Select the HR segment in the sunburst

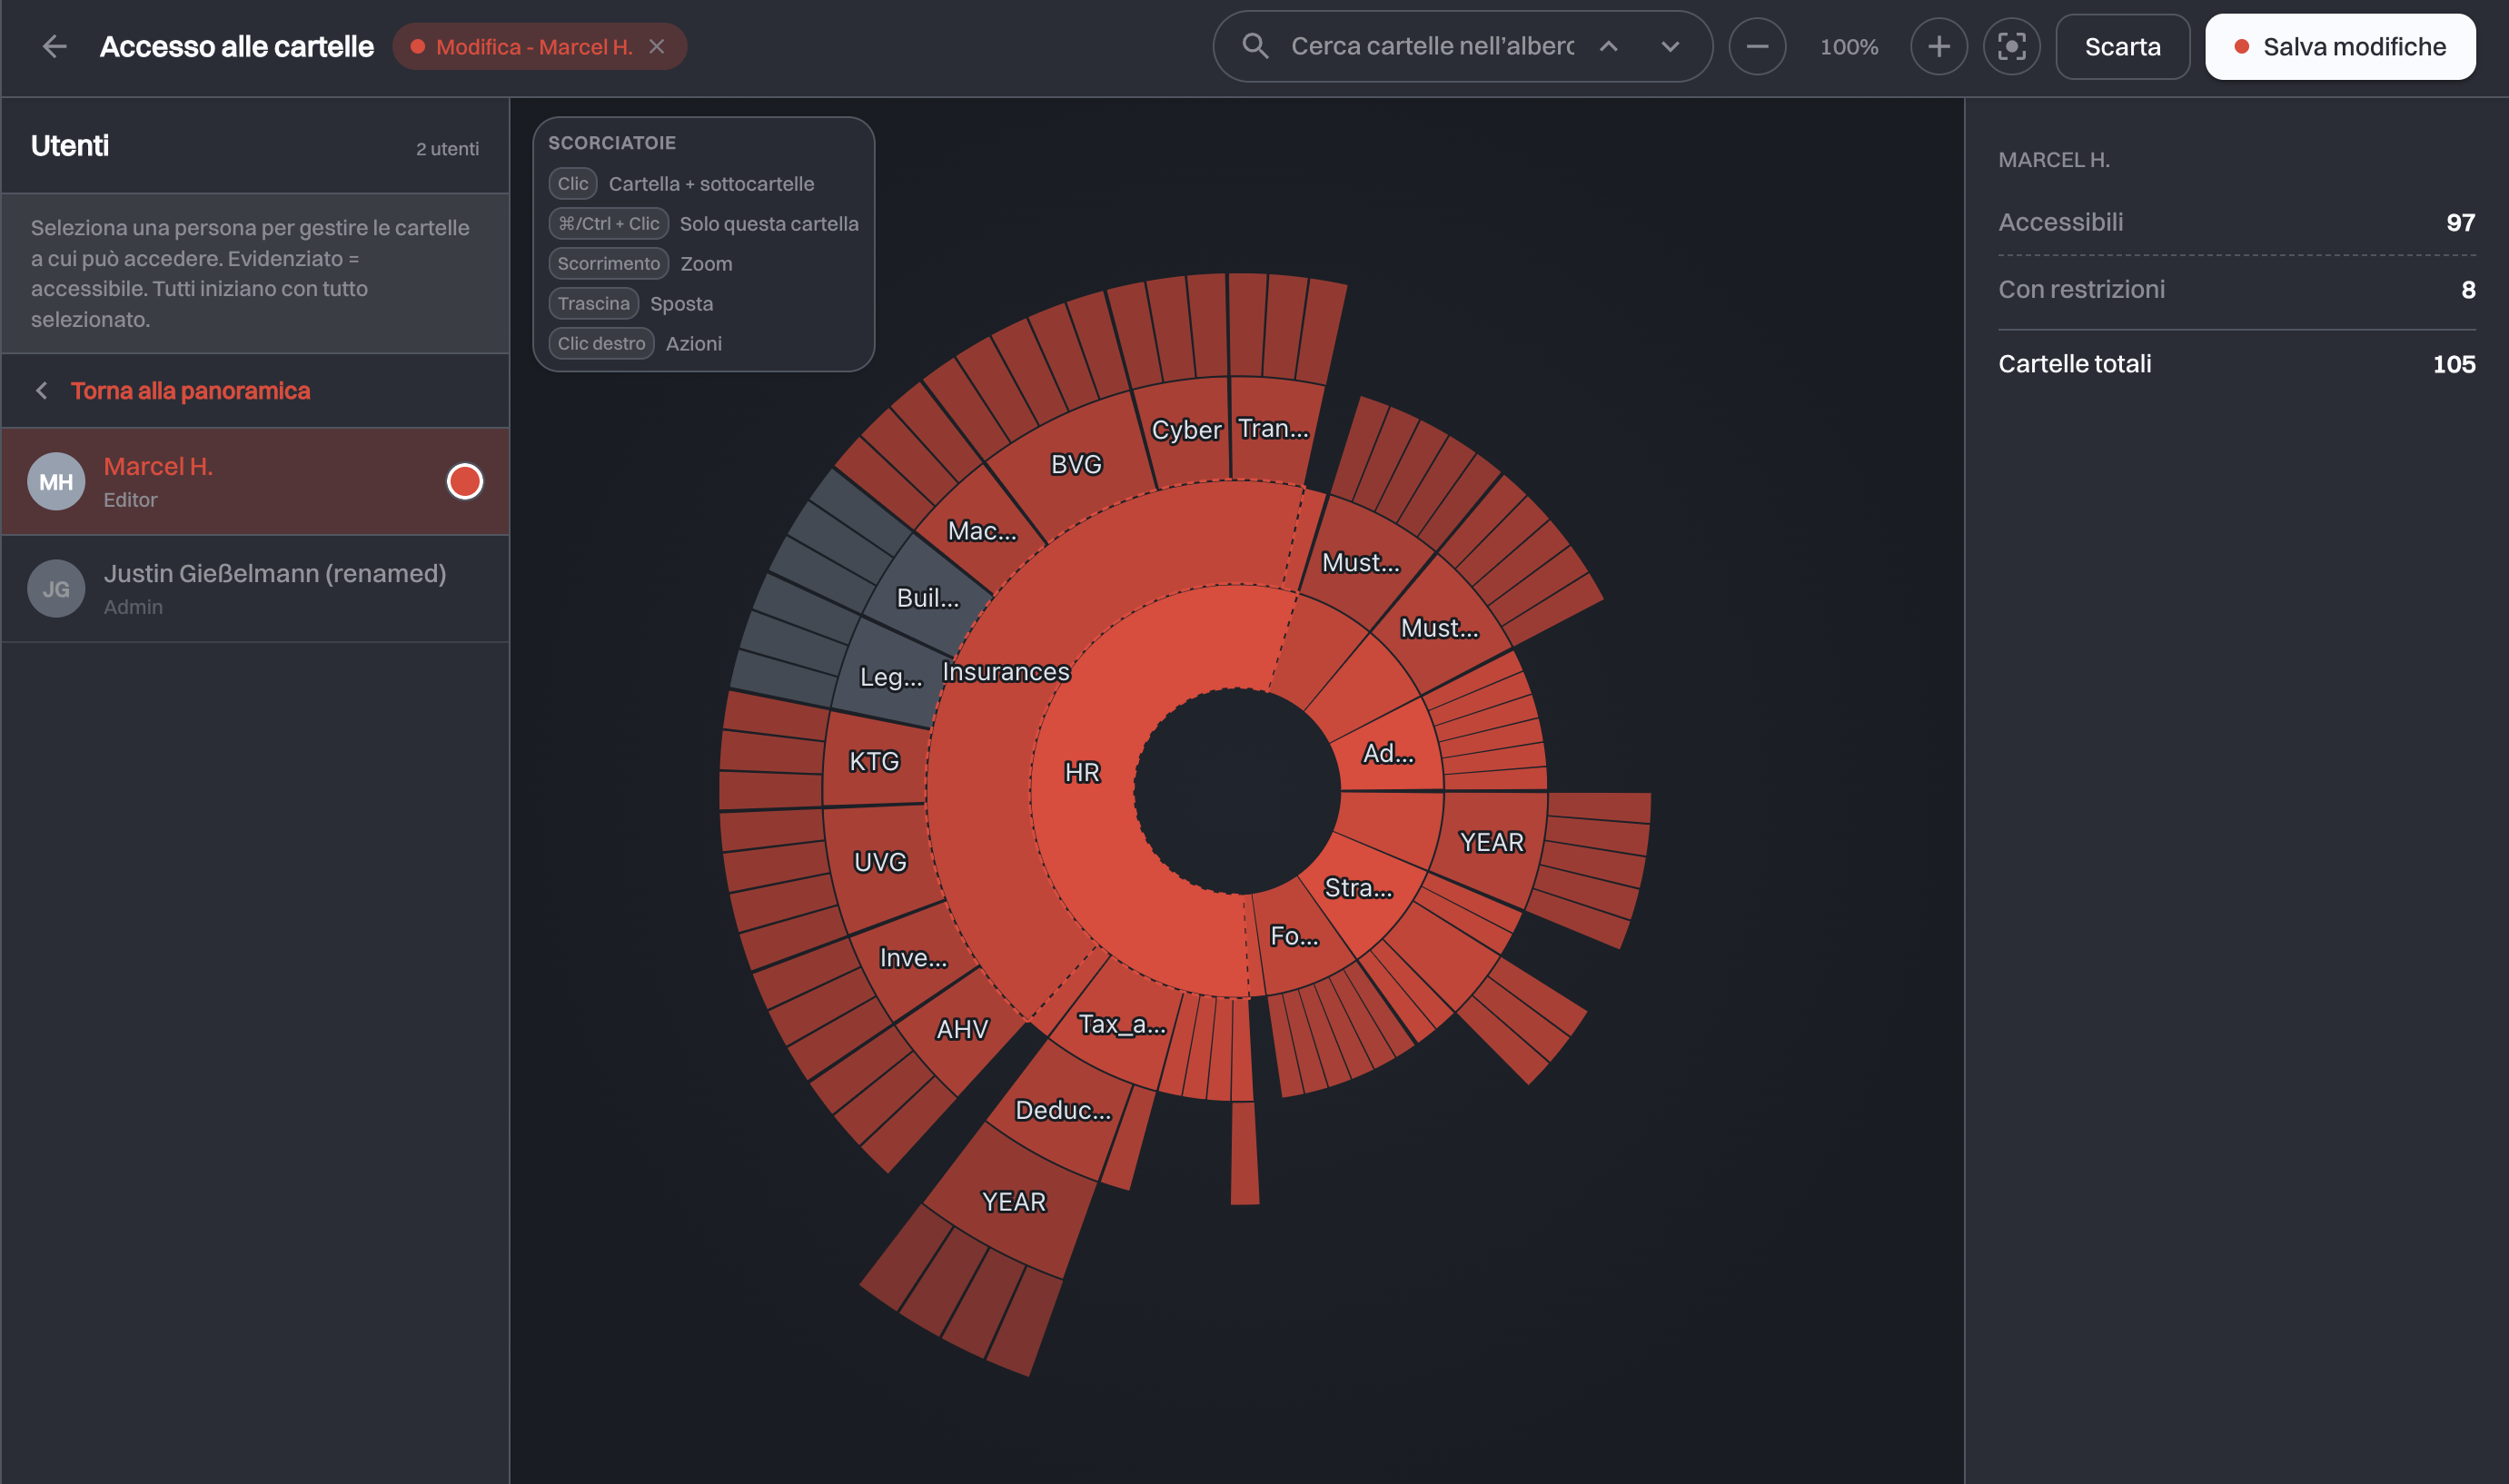pos(1082,772)
